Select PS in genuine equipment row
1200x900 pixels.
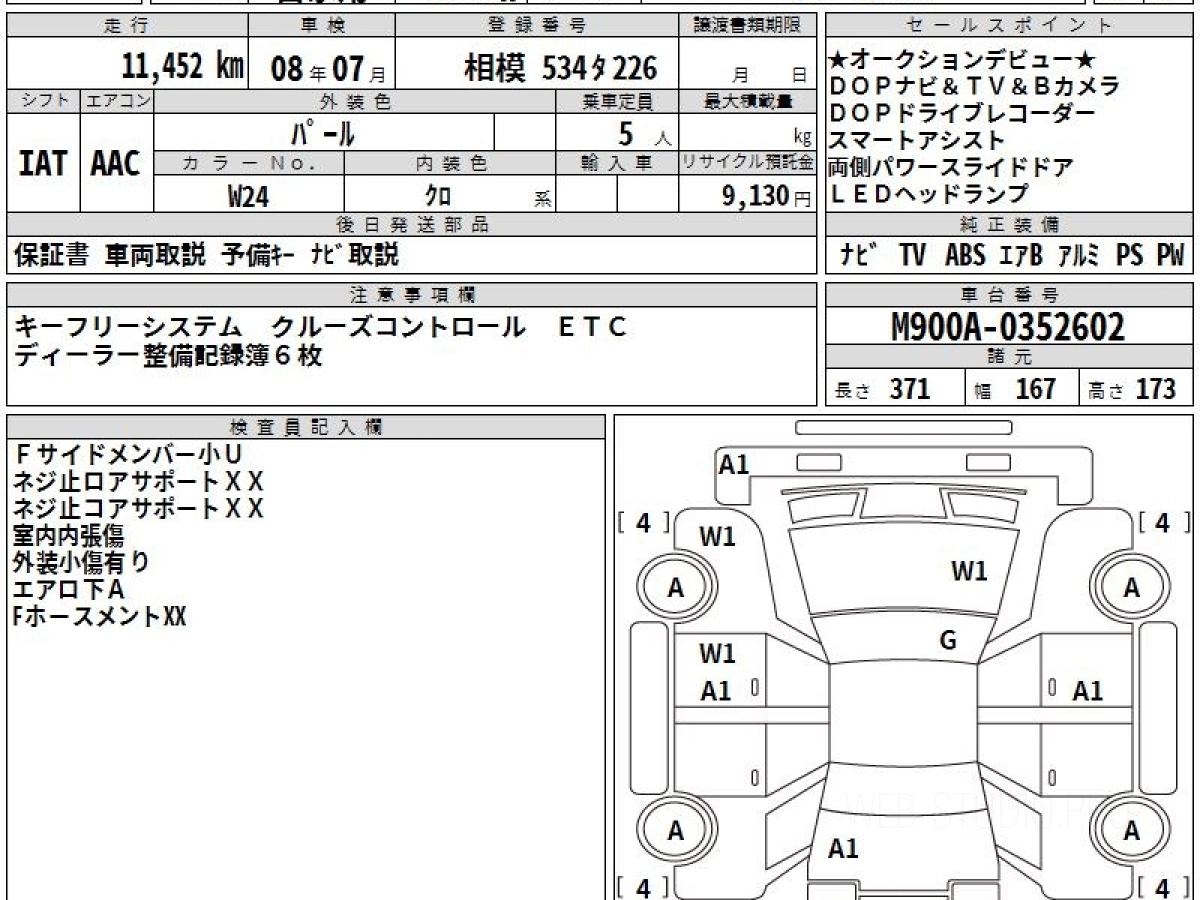[1130, 255]
